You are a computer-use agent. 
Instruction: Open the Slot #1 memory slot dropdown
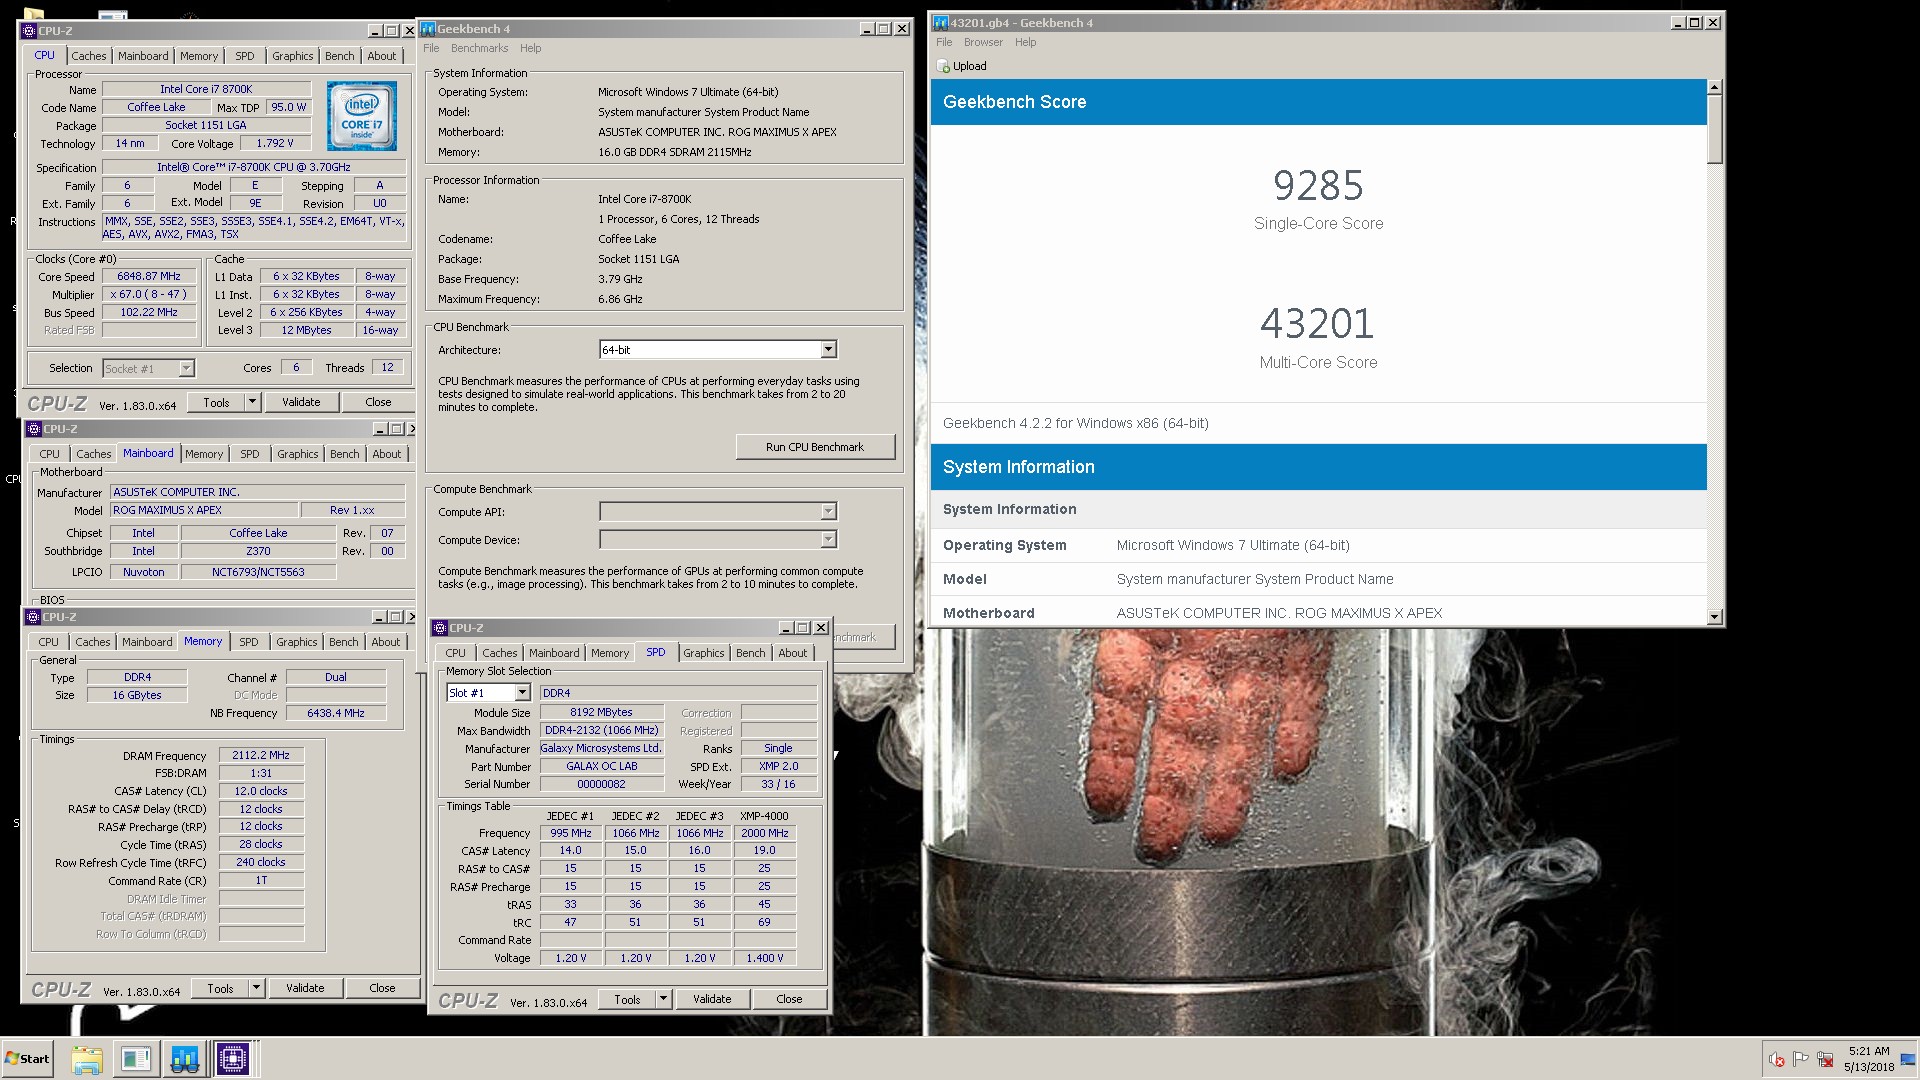coord(522,693)
